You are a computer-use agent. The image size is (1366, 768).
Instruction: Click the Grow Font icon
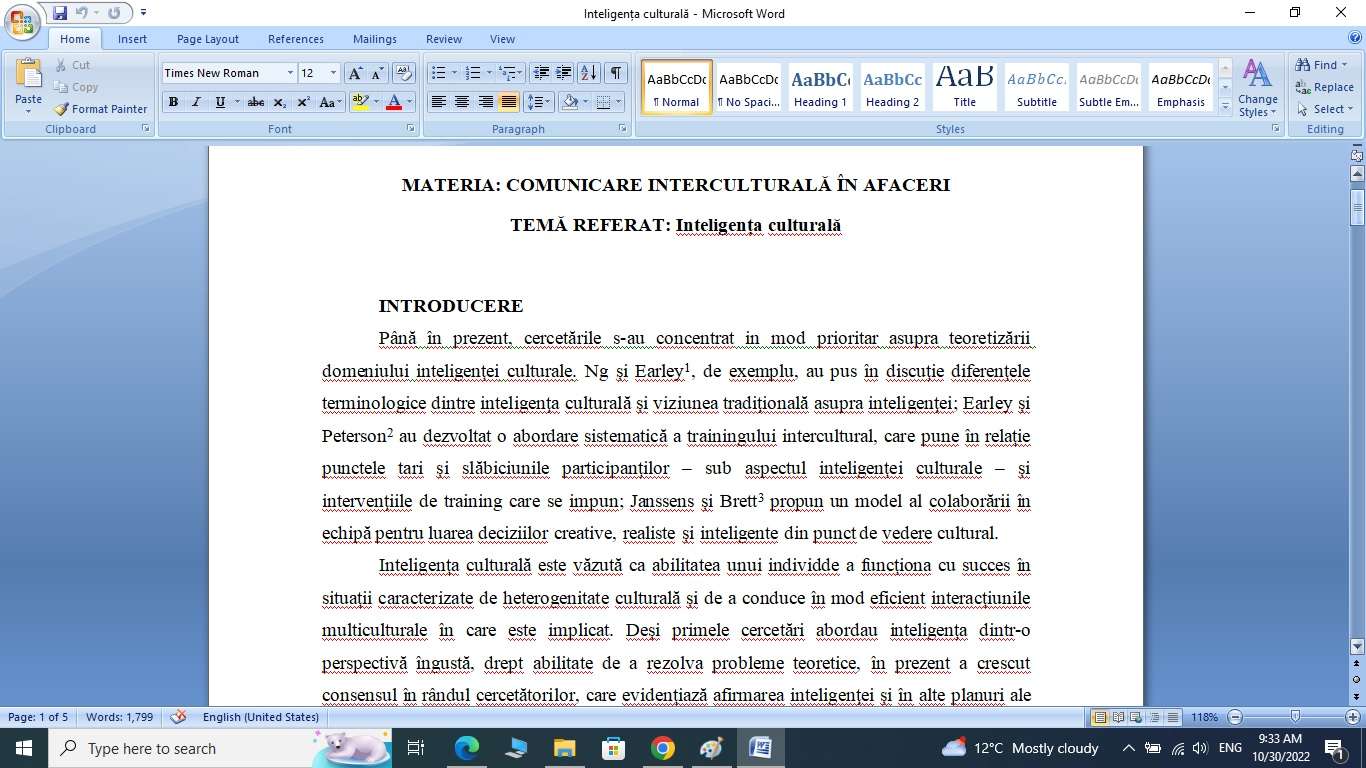tap(355, 73)
